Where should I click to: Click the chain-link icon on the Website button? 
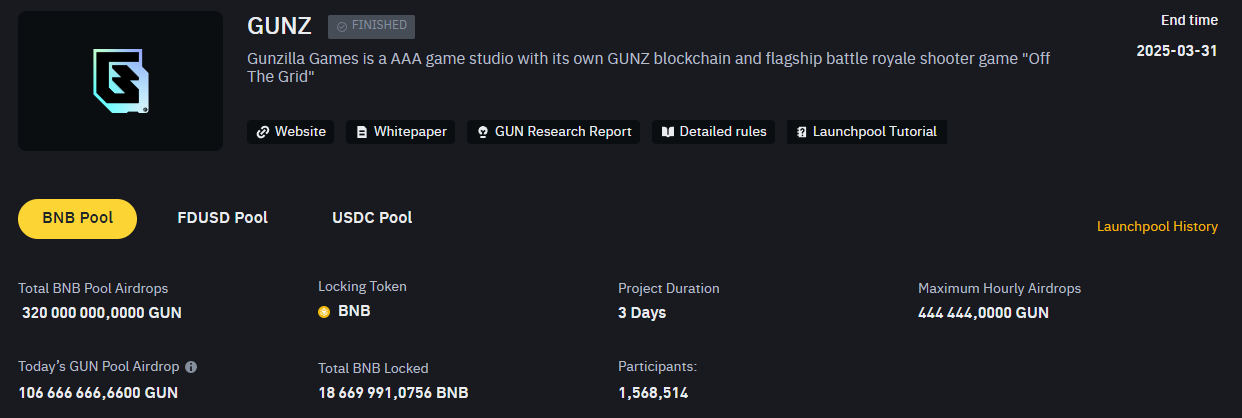pyautogui.click(x=263, y=132)
